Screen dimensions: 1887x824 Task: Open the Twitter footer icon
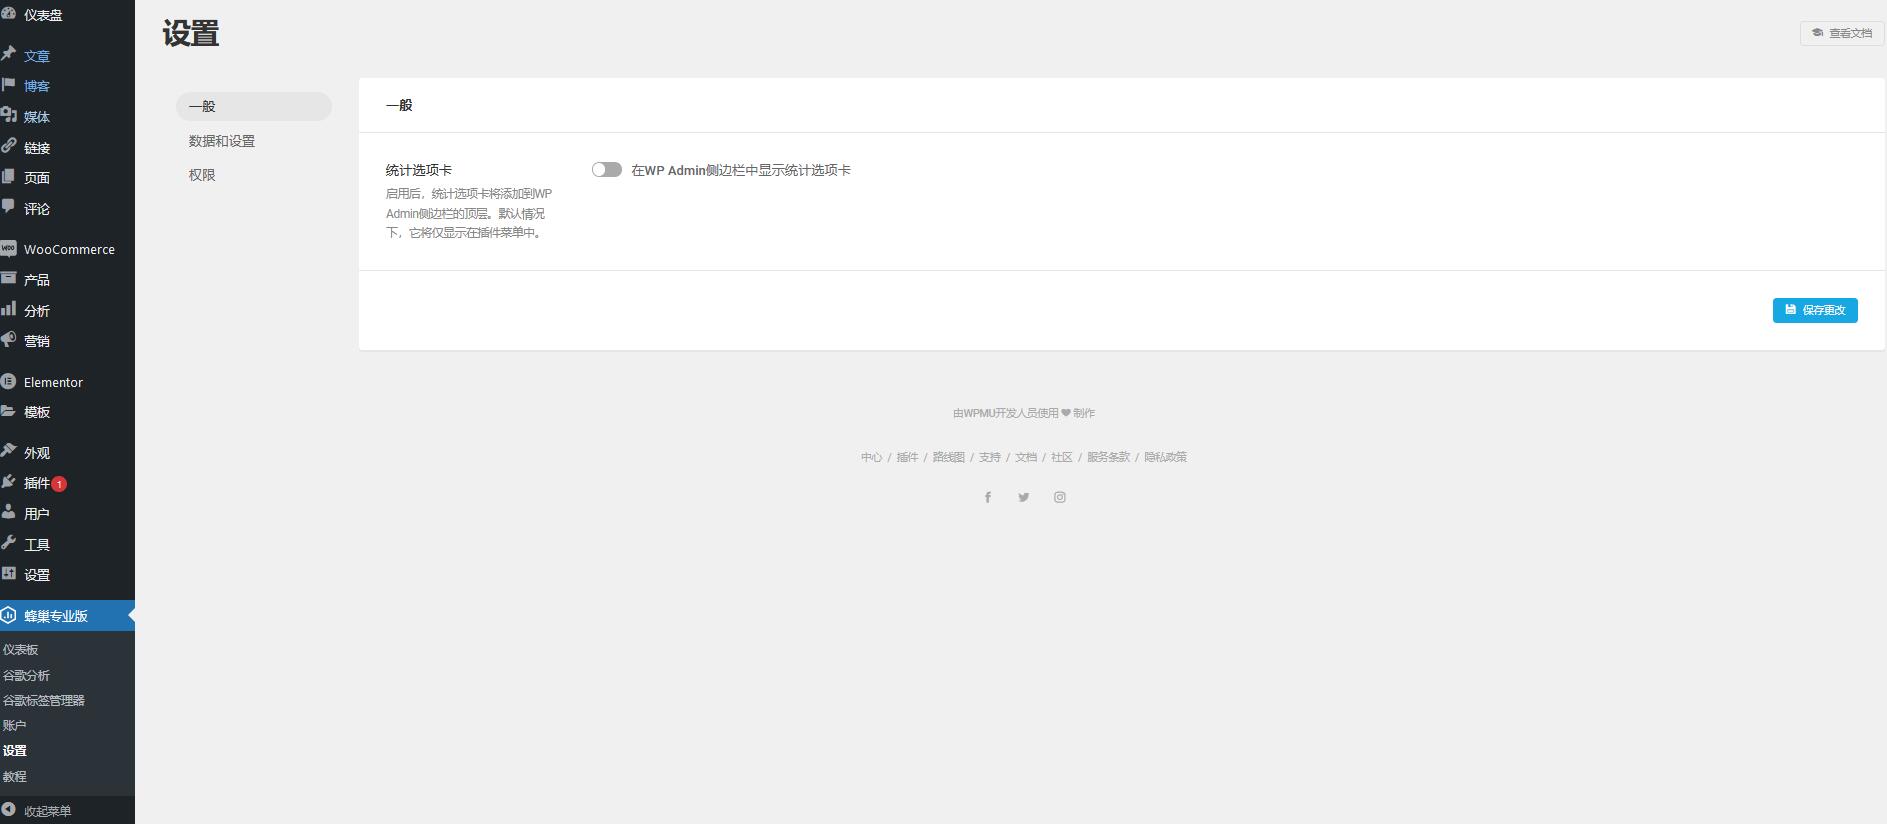click(x=1023, y=497)
